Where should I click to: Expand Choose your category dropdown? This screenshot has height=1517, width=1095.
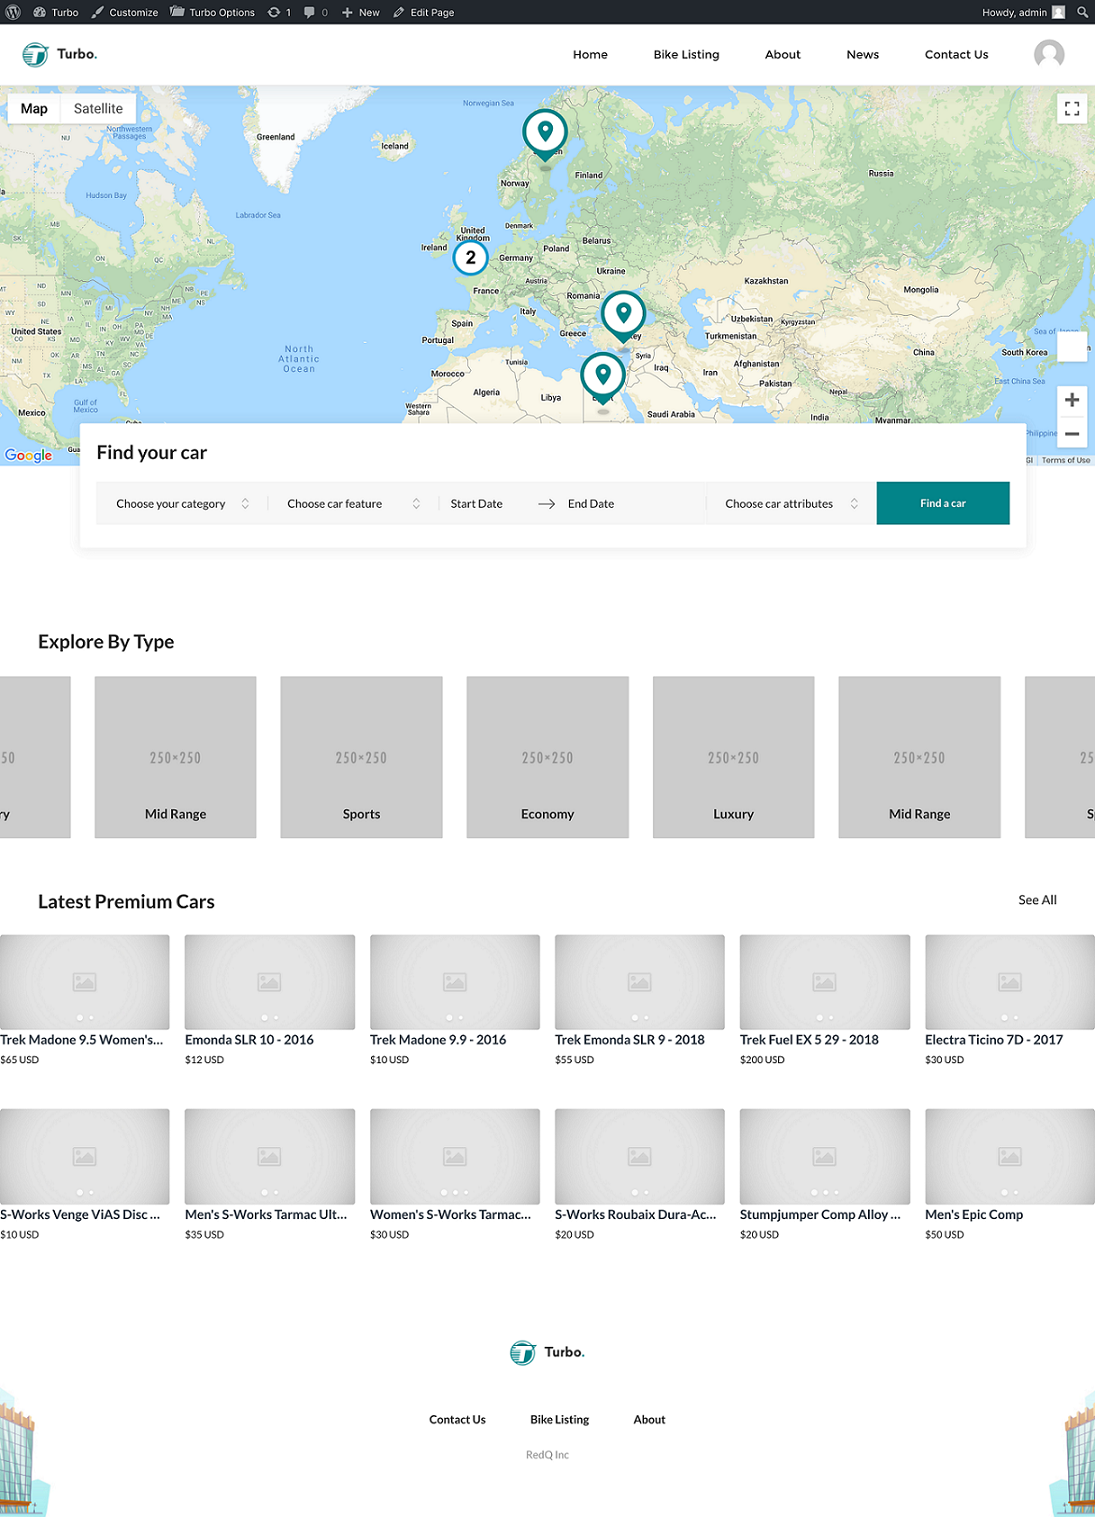[182, 504]
